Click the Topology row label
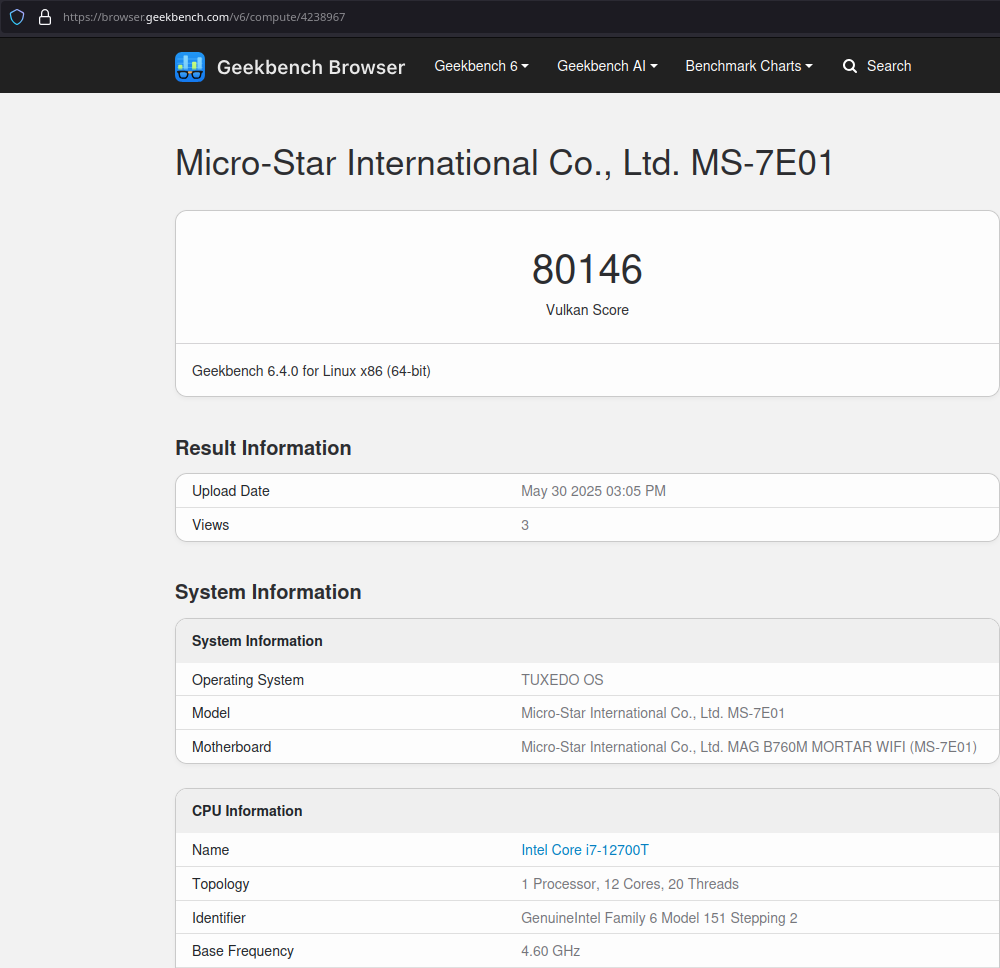Image resolution: width=1000 pixels, height=968 pixels. click(x=221, y=884)
